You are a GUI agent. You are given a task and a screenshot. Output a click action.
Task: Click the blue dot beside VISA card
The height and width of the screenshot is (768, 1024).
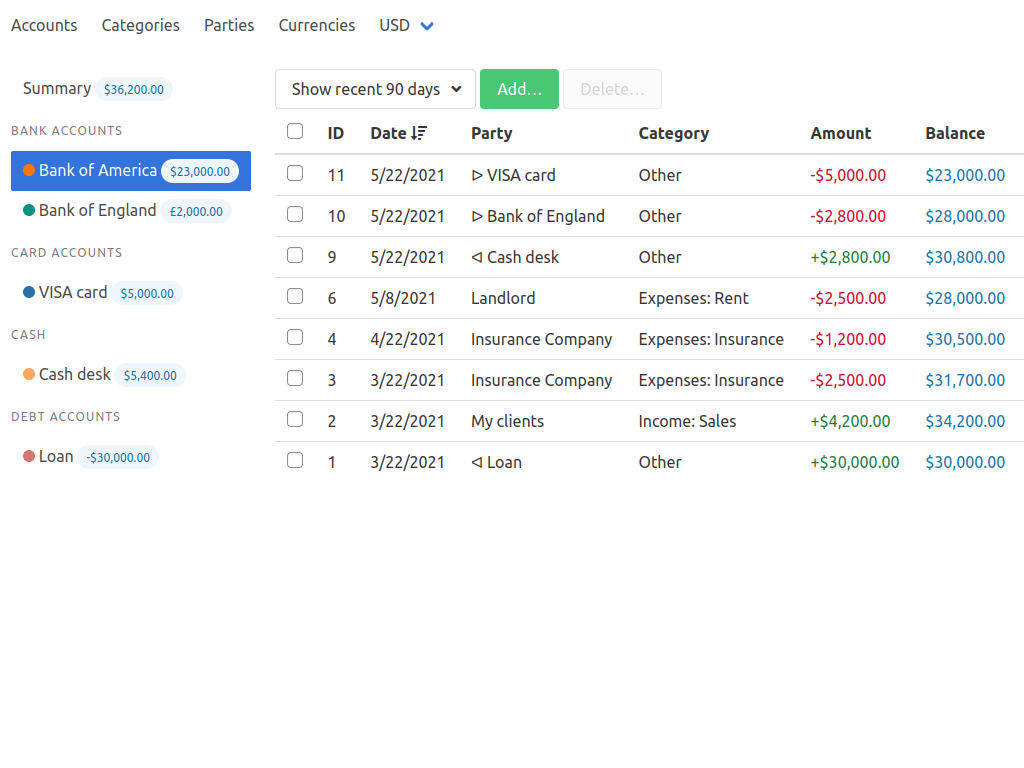coord(29,293)
